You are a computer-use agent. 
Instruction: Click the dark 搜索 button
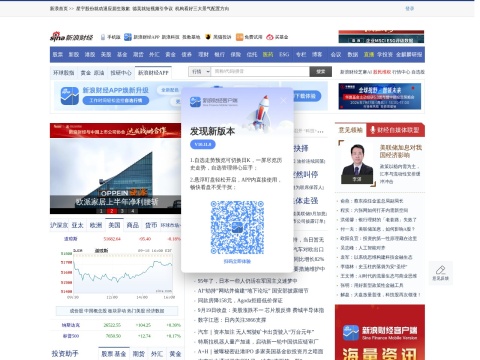point(320,72)
